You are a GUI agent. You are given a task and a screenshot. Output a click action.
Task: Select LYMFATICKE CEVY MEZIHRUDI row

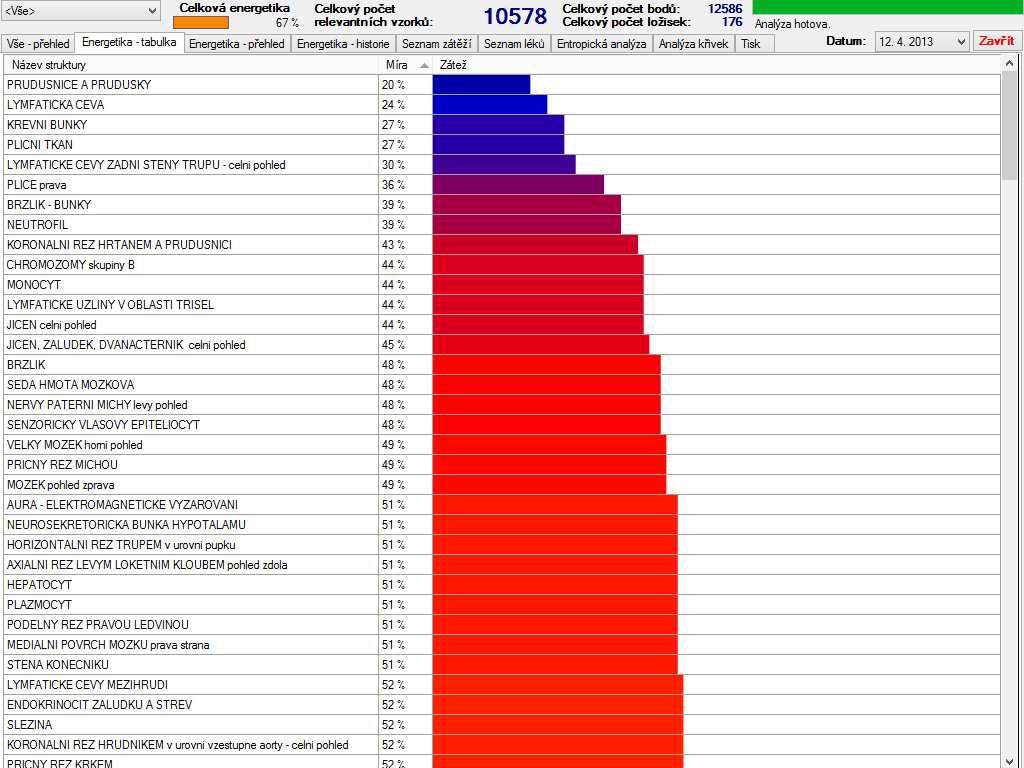click(x=502, y=684)
